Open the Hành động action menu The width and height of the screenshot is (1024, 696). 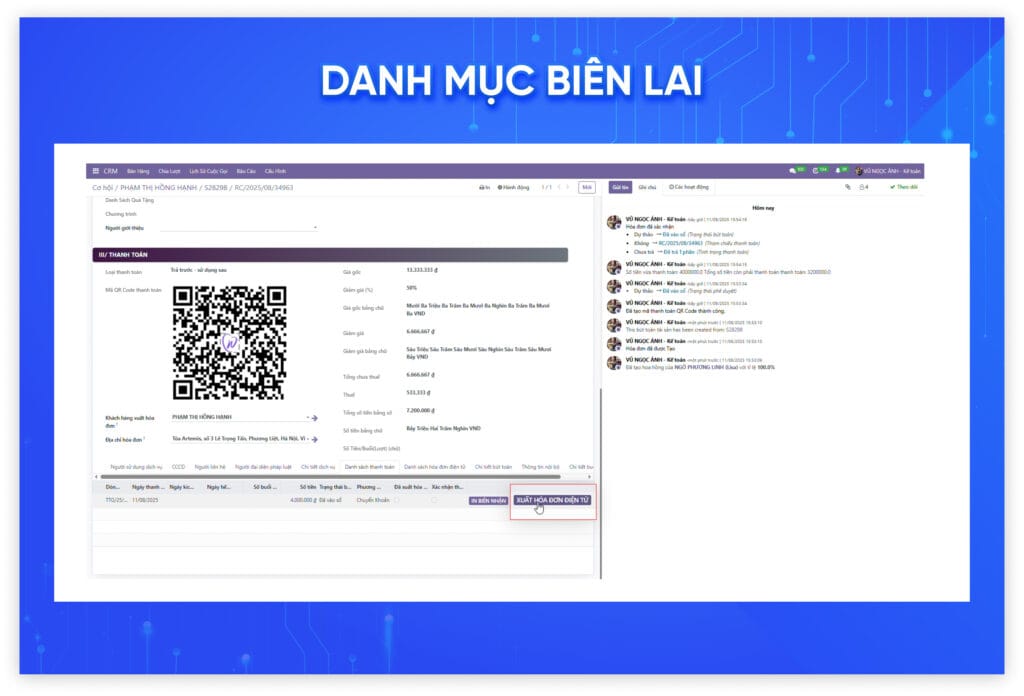click(514, 187)
